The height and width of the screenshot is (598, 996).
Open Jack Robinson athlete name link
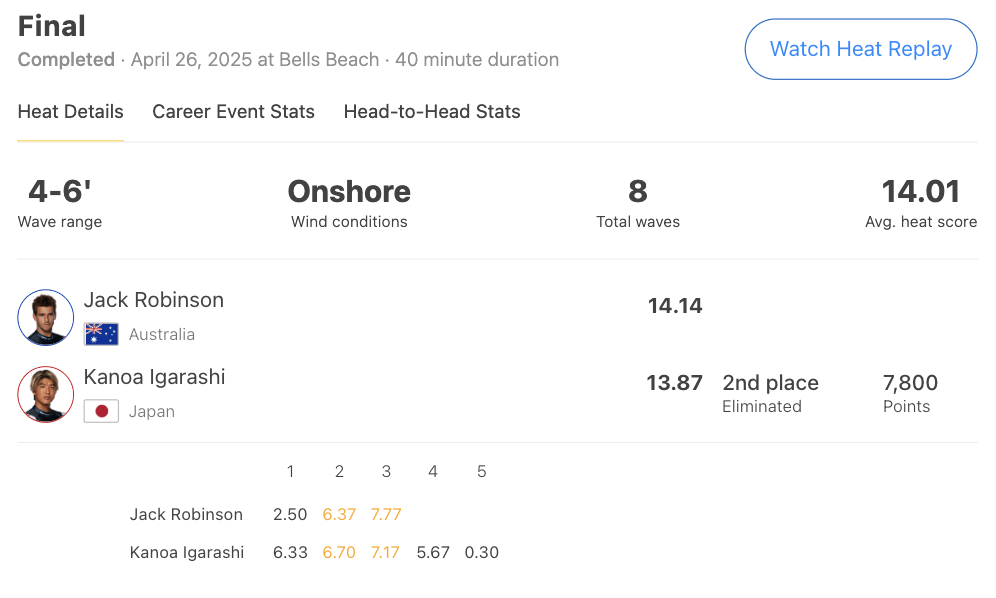point(154,299)
